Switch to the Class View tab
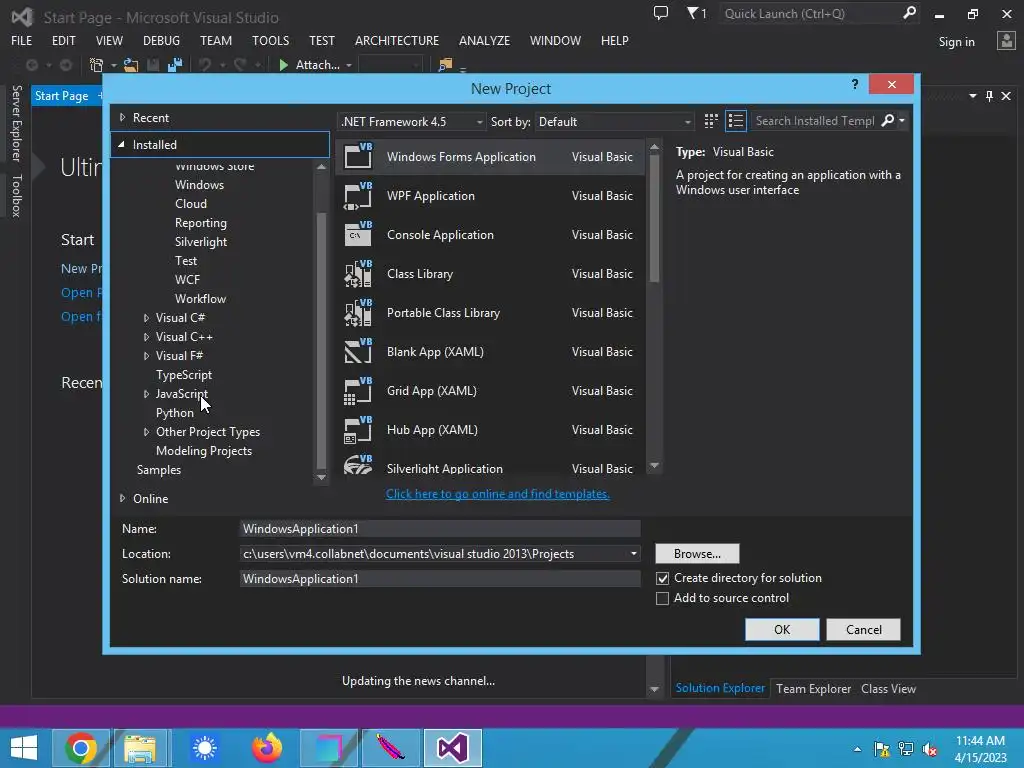Viewport: 1024px width, 768px height. pos(888,688)
